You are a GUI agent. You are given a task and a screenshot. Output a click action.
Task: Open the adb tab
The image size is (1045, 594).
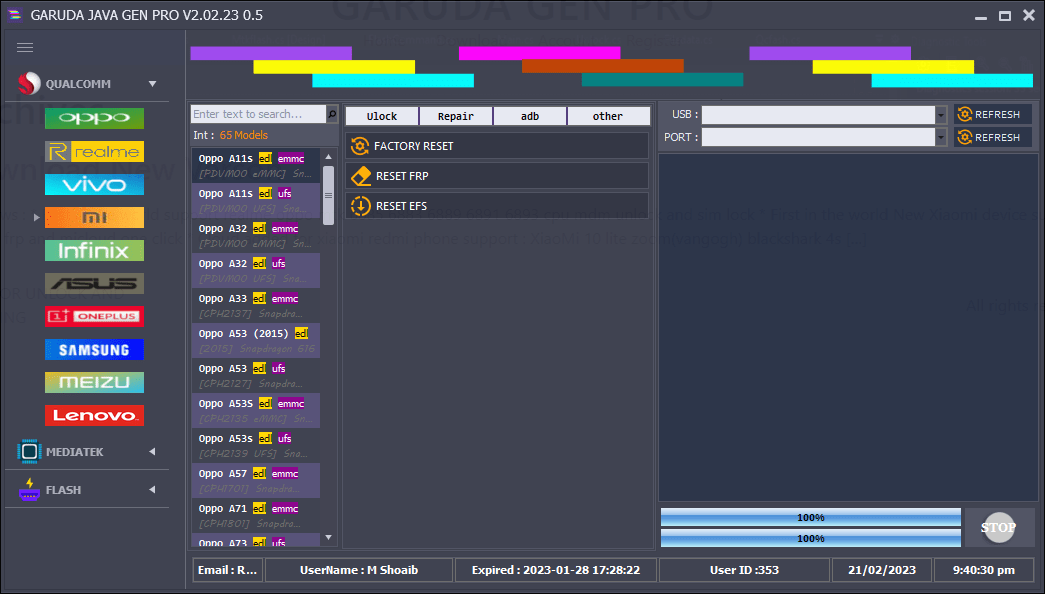click(x=529, y=115)
